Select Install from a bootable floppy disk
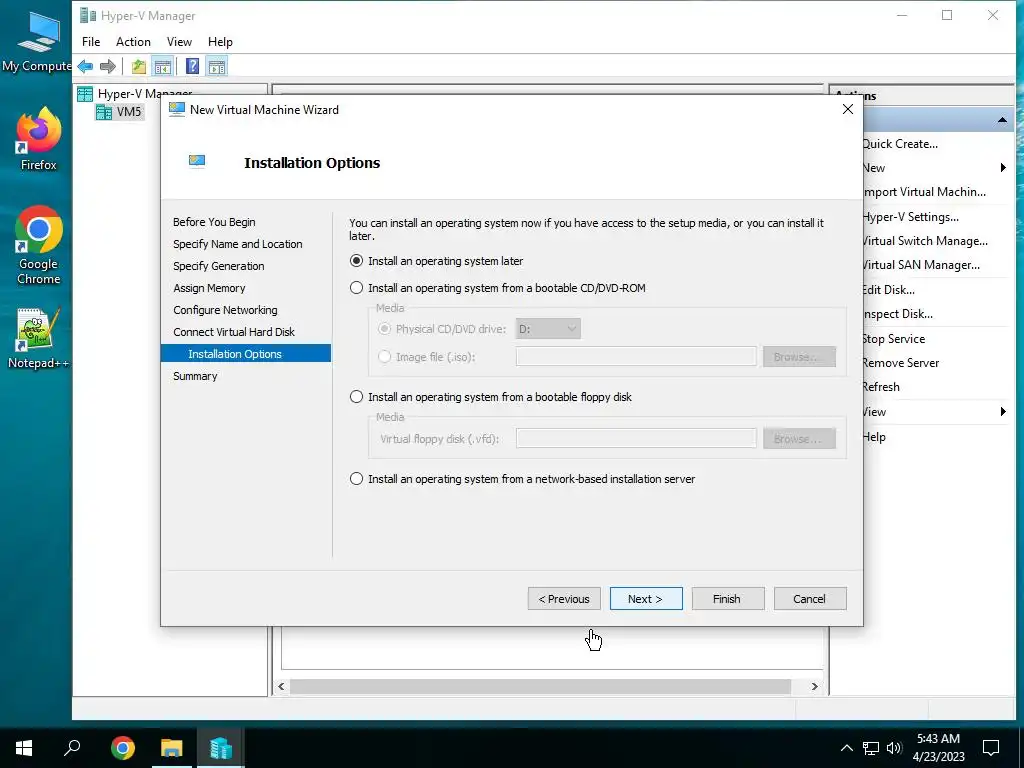The height and width of the screenshot is (768, 1024). (356, 397)
